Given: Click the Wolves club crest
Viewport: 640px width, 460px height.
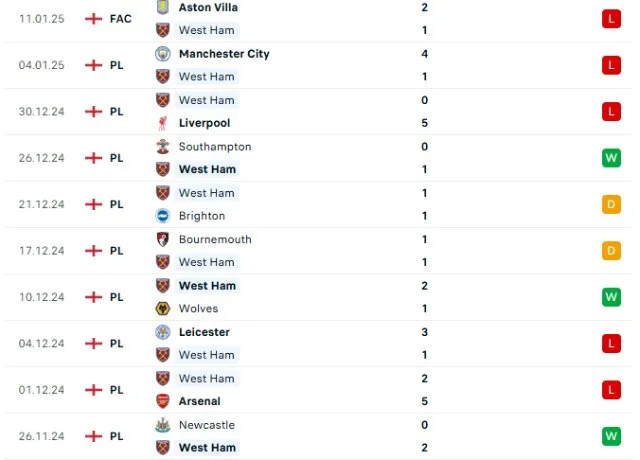Looking at the screenshot, I should (163, 309).
